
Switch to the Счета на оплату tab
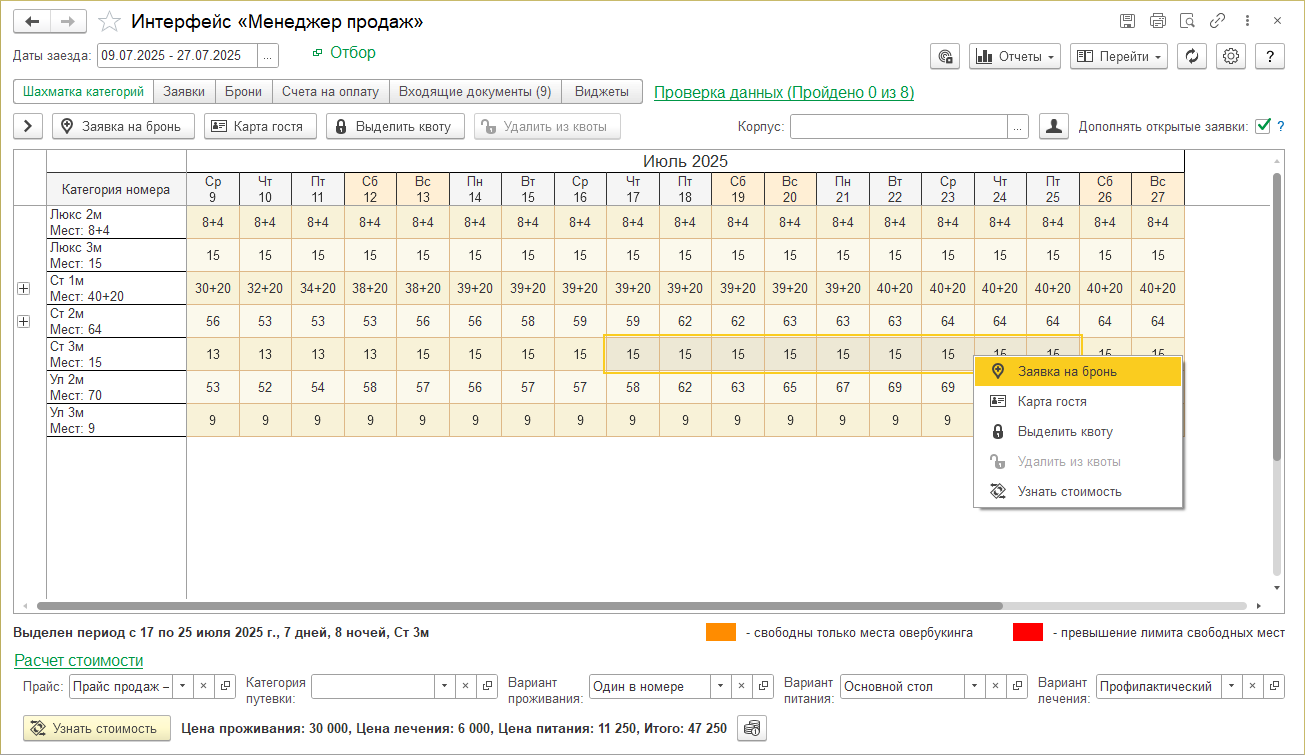tap(330, 92)
